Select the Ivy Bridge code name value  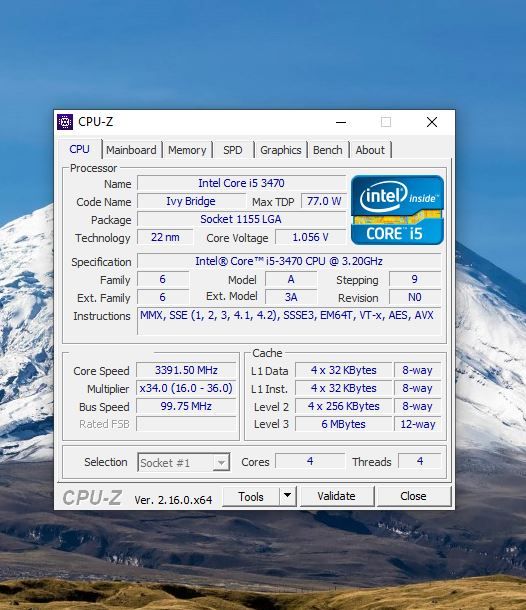[191, 201]
